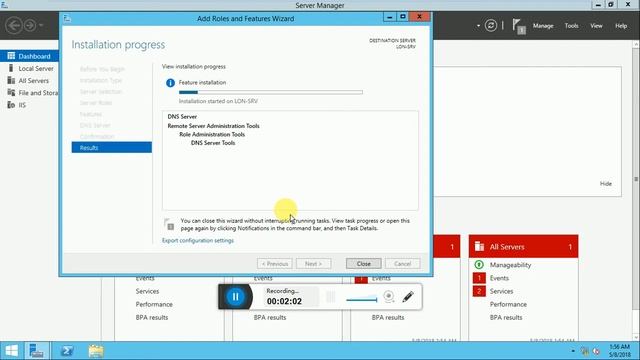This screenshot has width=640, height=360.
Task: Click DNS Server Tools list entry
Action: pos(213,143)
